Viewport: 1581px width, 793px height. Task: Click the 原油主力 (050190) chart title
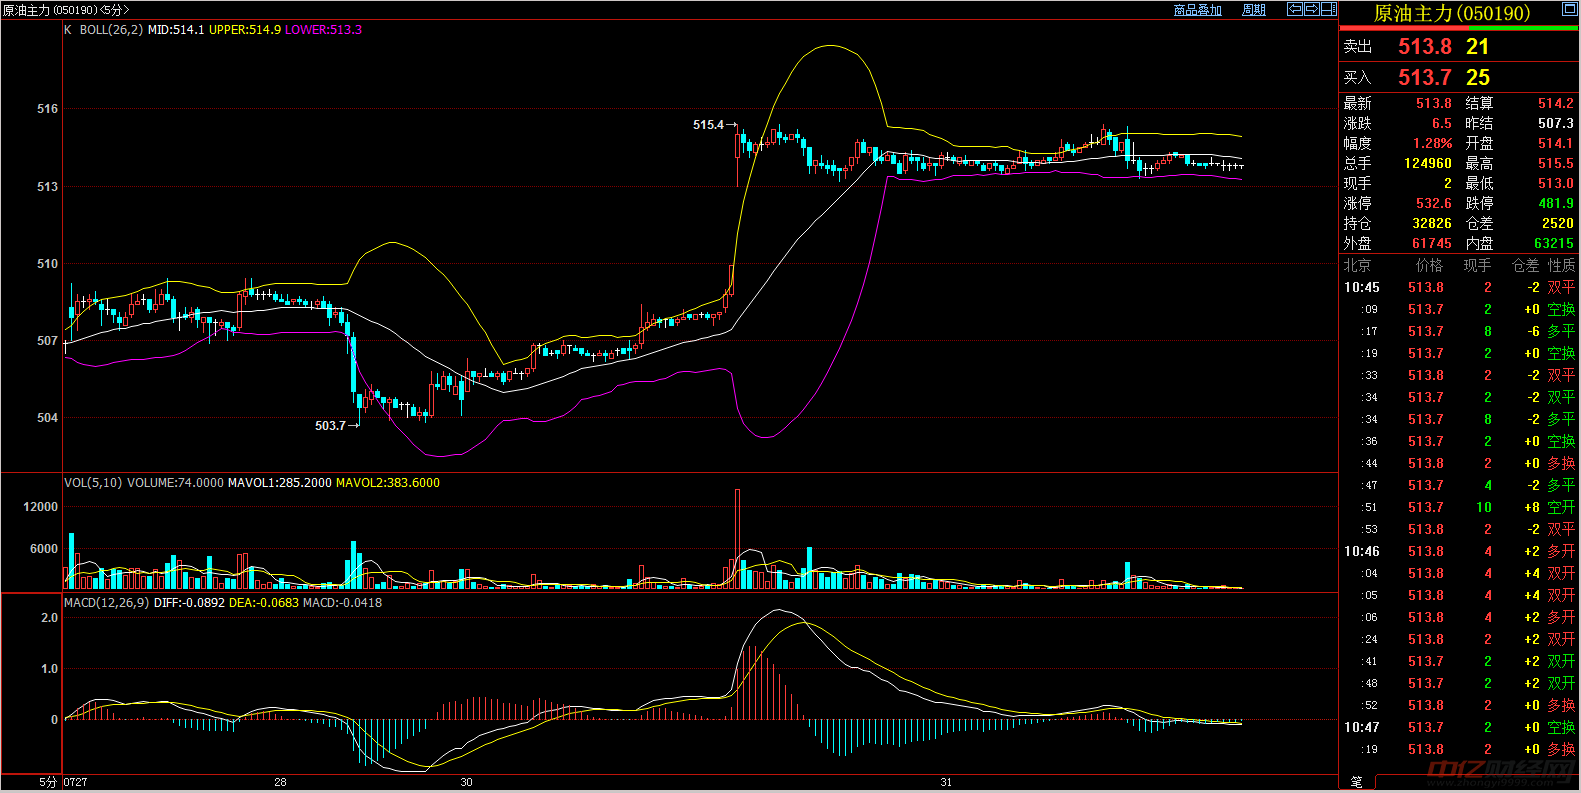(66, 10)
